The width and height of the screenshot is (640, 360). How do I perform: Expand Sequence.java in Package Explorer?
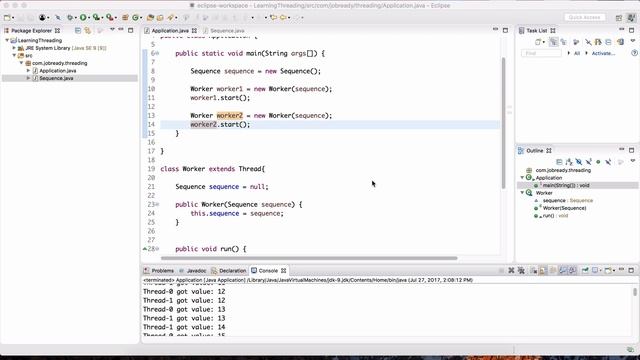pyautogui.click(x=29, y=78)
